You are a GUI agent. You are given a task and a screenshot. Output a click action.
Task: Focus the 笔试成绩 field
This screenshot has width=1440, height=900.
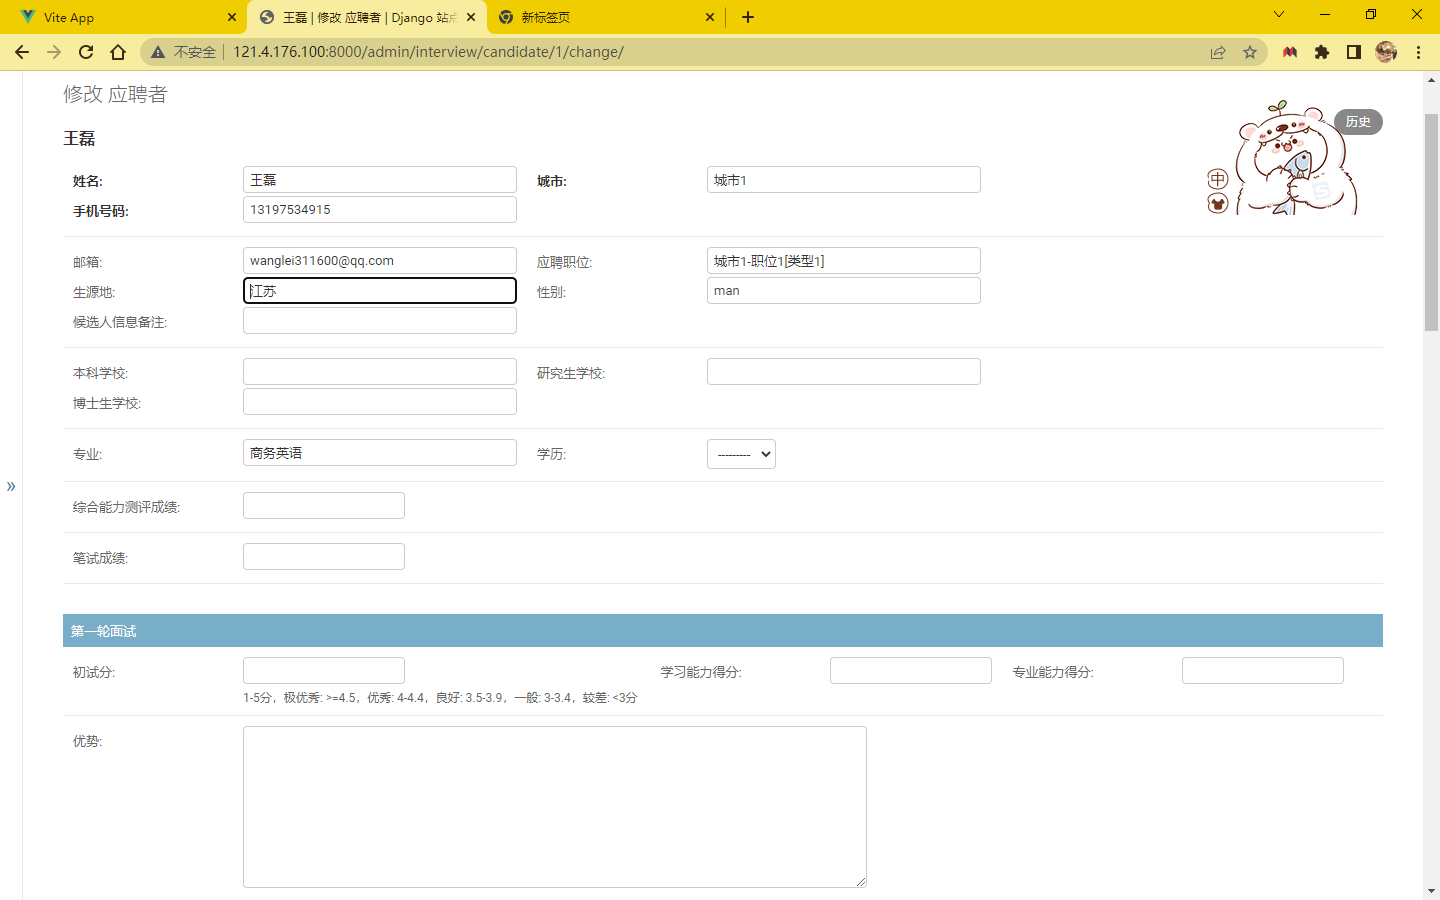click(x=324, y=557)
